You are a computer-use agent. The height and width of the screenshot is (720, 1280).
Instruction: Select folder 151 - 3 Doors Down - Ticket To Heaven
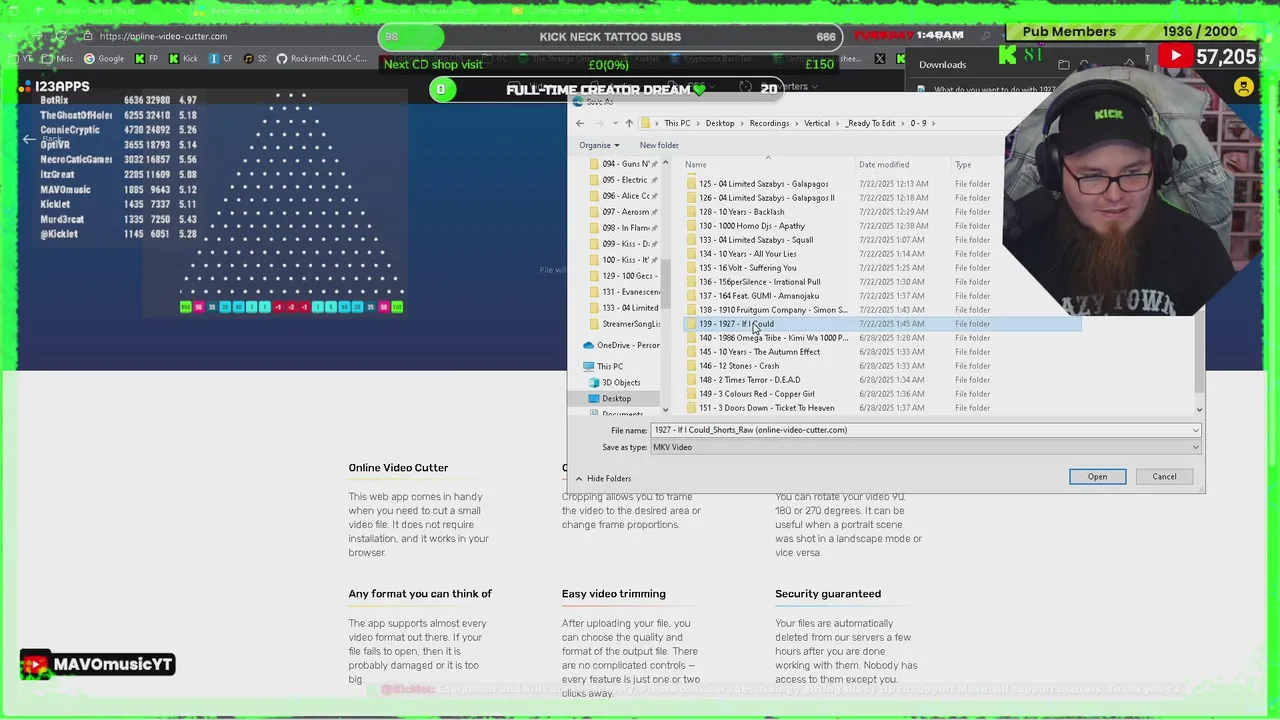(766, 408)
